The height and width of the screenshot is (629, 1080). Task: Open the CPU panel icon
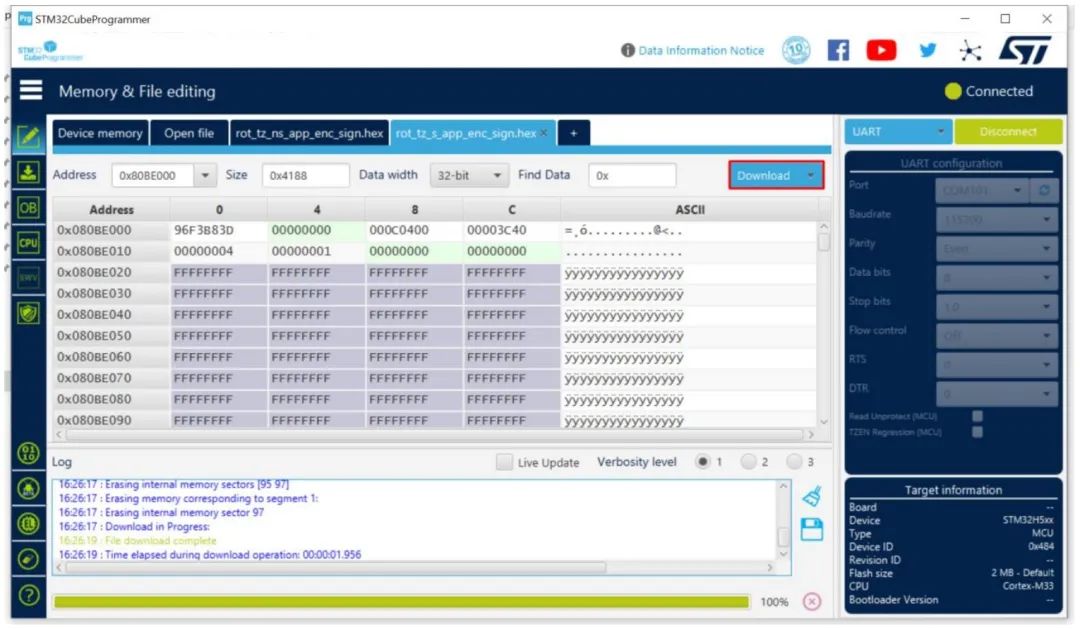coord(28,243)
